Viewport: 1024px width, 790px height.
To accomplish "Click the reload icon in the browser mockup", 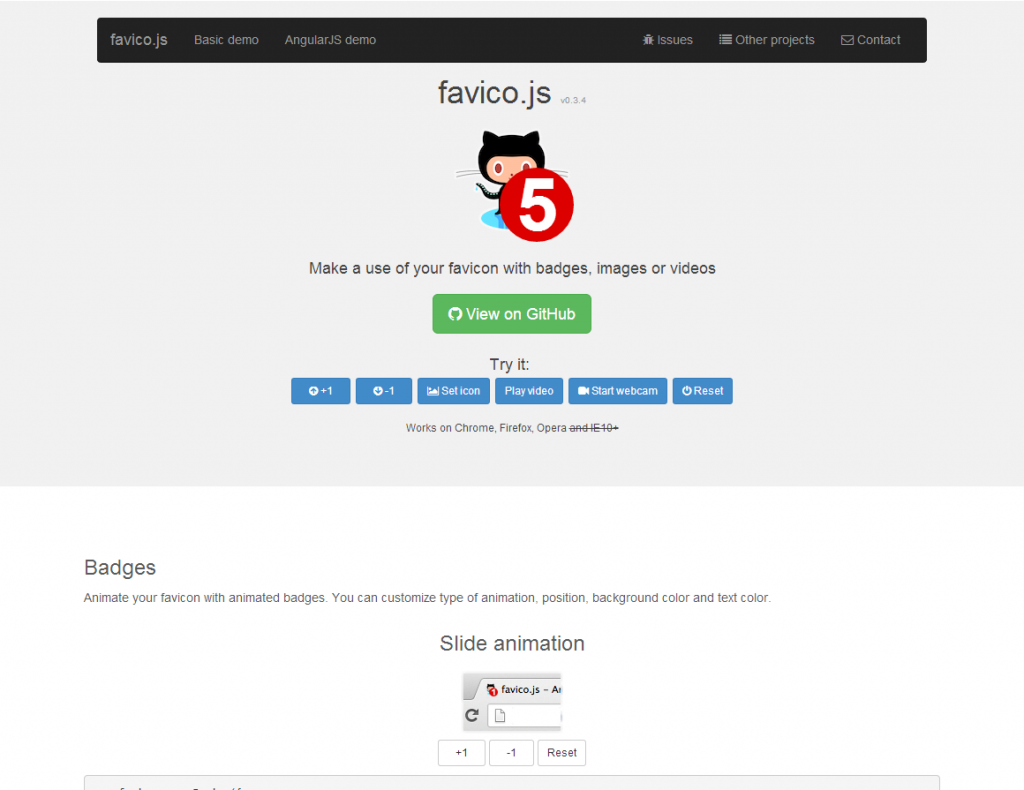I will point(473,715).
